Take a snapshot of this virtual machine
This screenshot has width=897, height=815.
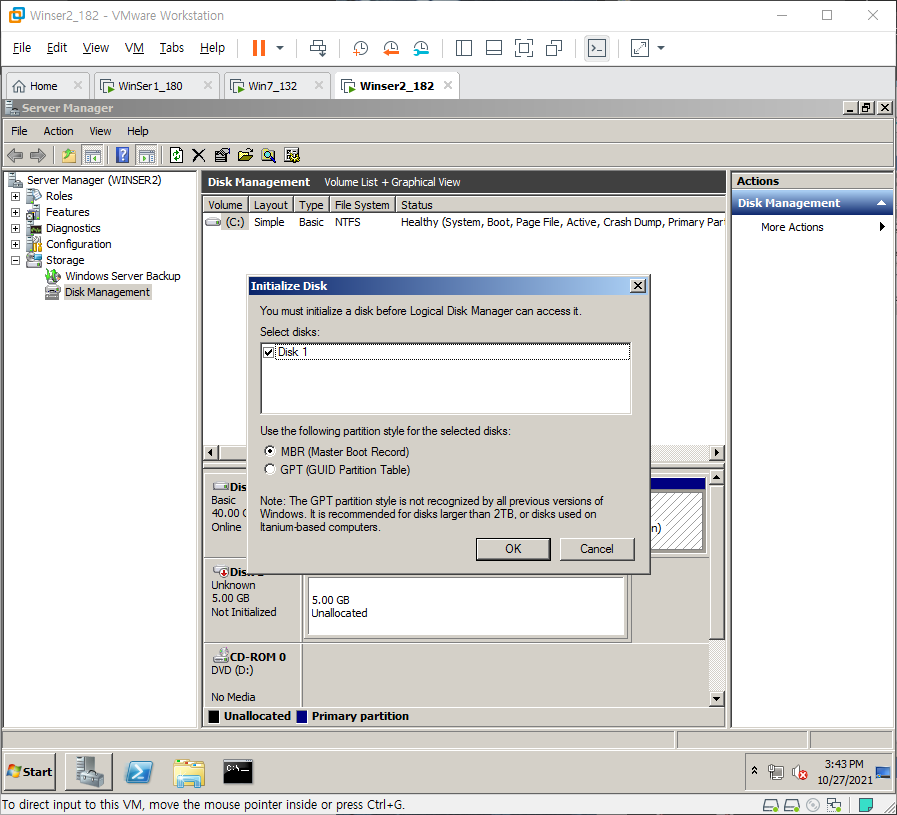coord(360,48)
